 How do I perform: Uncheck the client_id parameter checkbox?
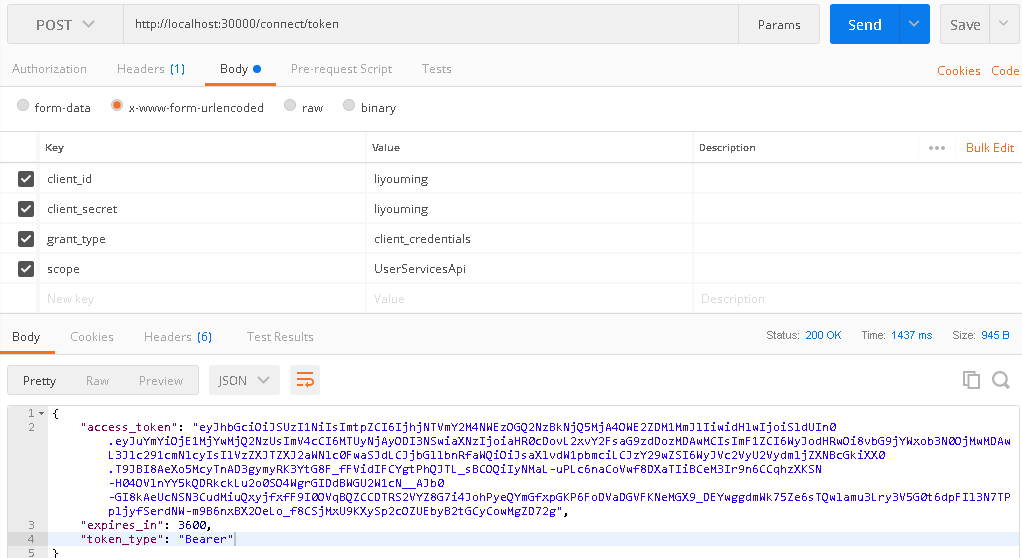click(x=26, y=179)
